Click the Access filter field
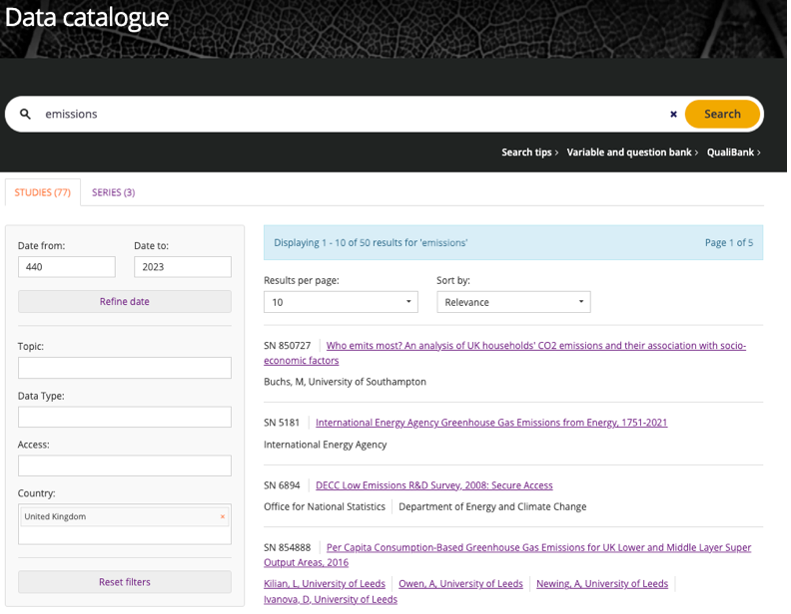Viewport: 791px width, 614px height. pos(125,466)
